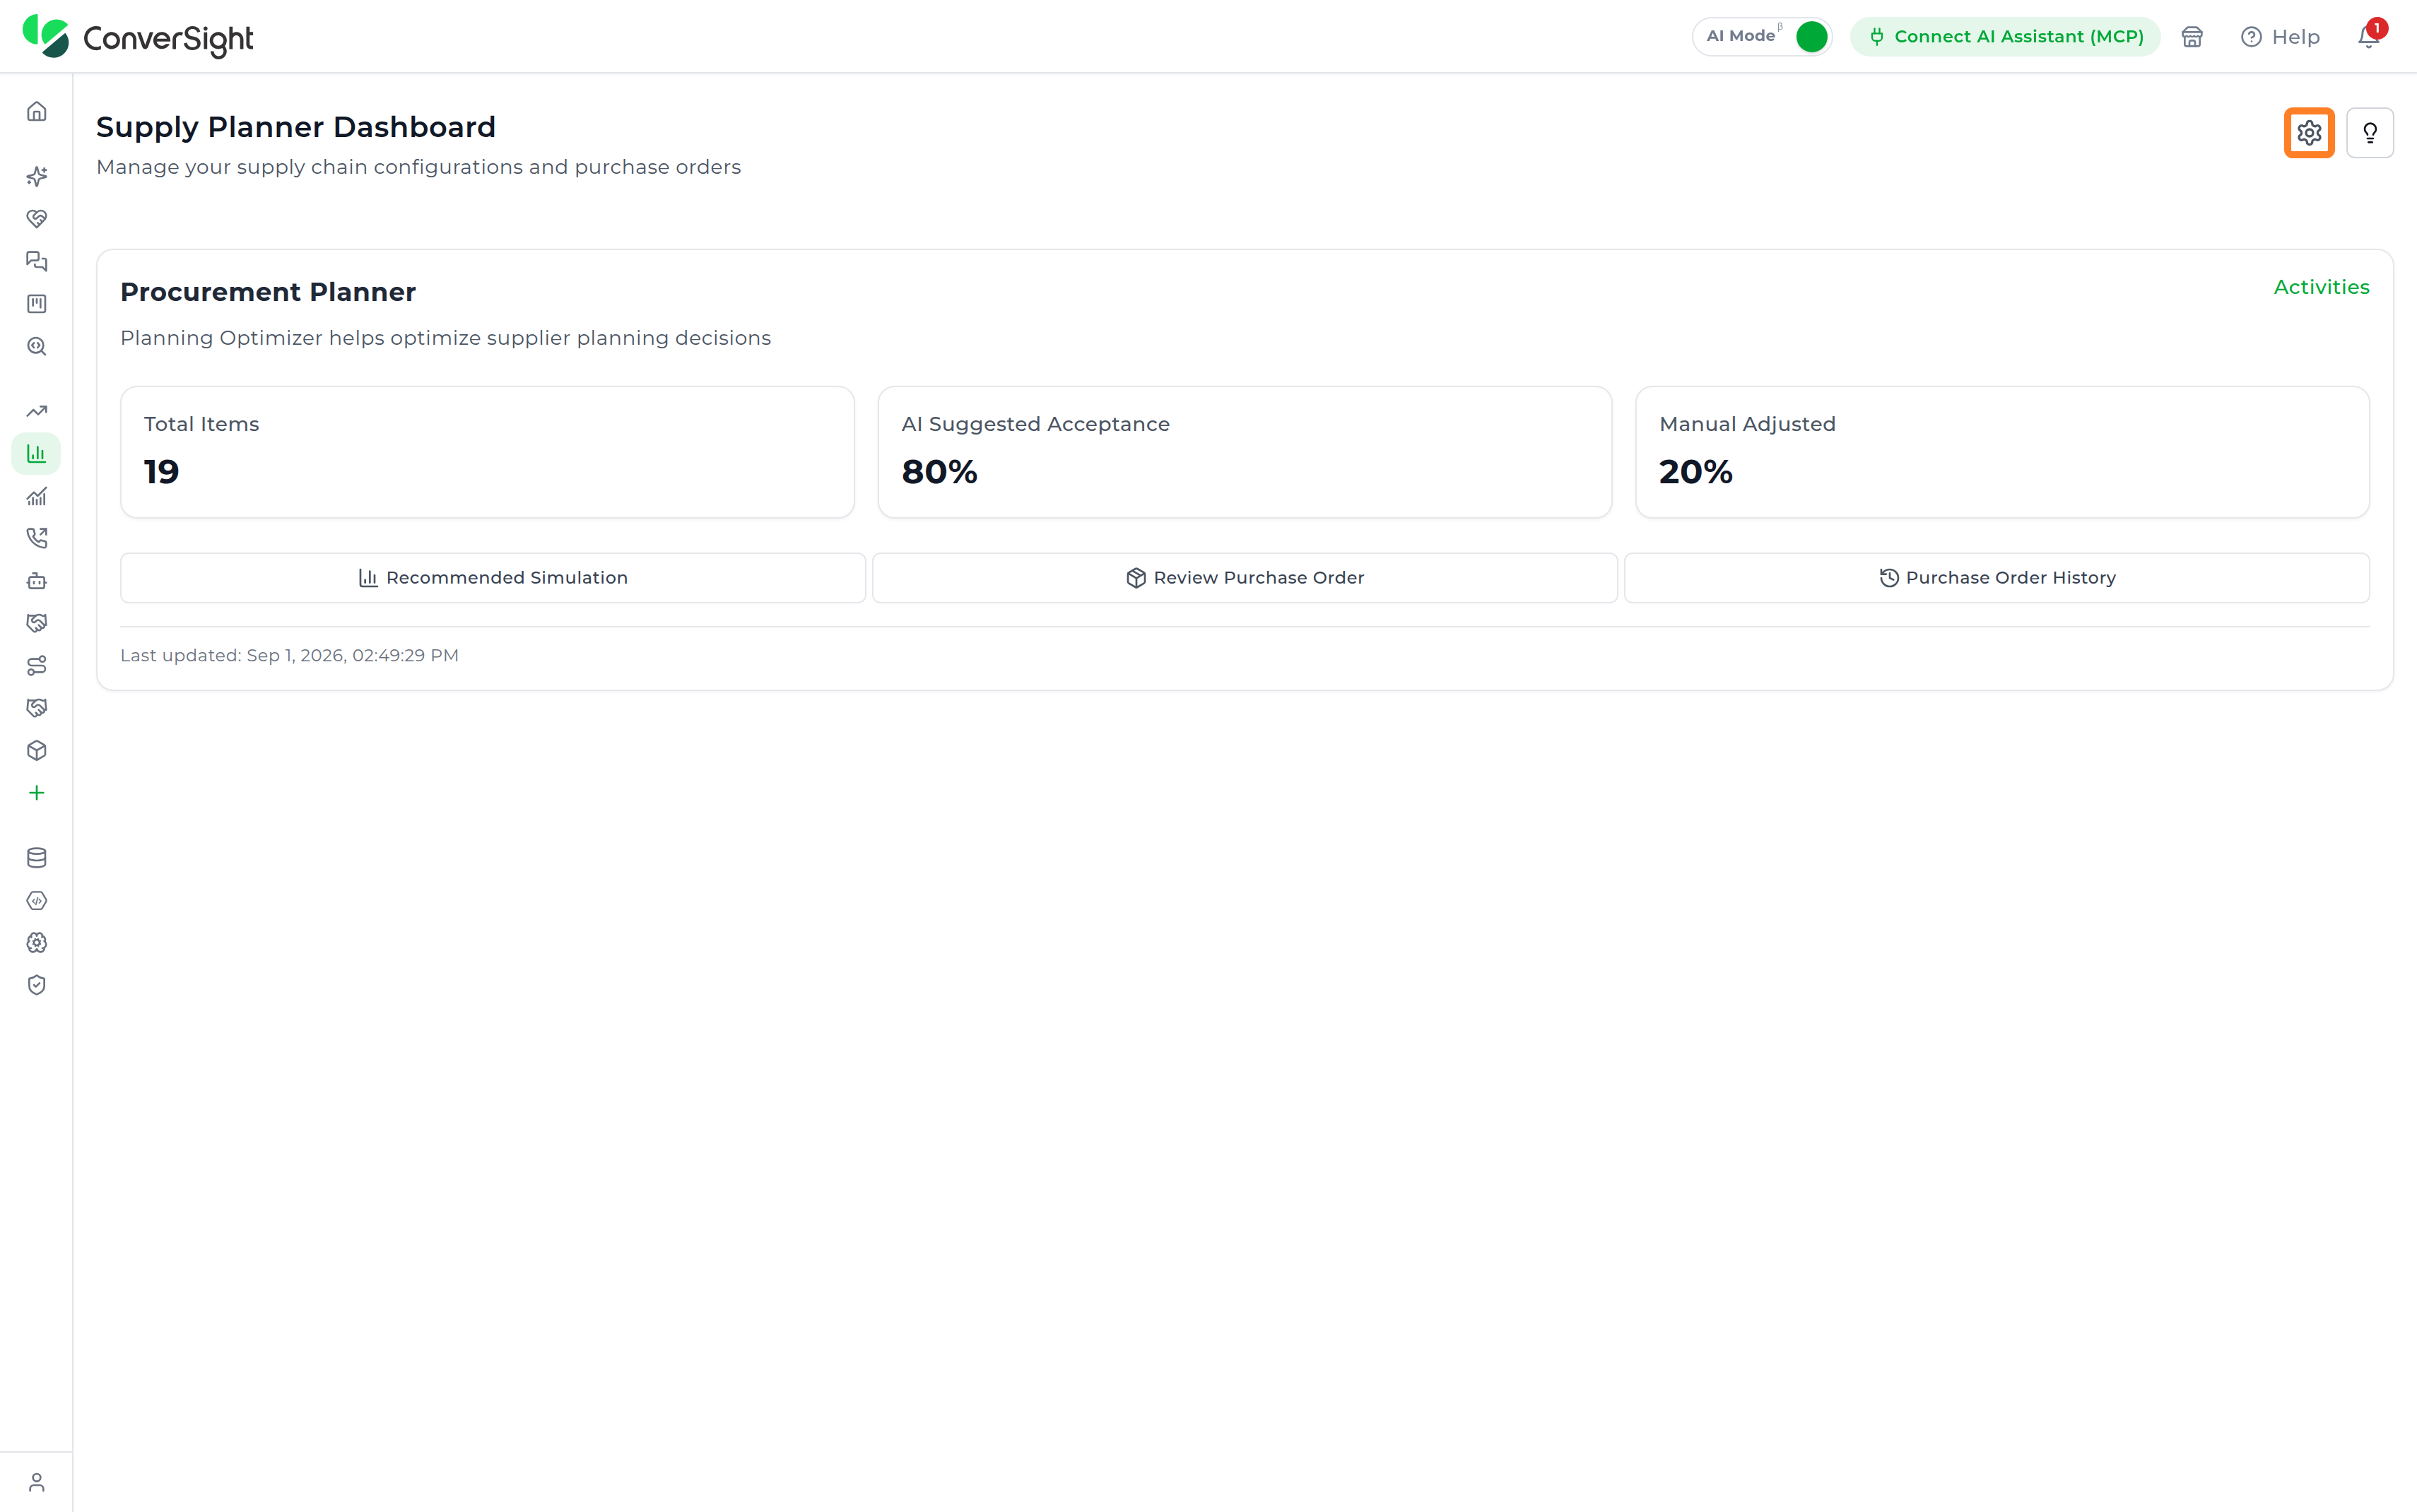The image size is (2417, 1512).
Task: Click the Supply Planner Dashboard title
Action: tap(296, 127)
